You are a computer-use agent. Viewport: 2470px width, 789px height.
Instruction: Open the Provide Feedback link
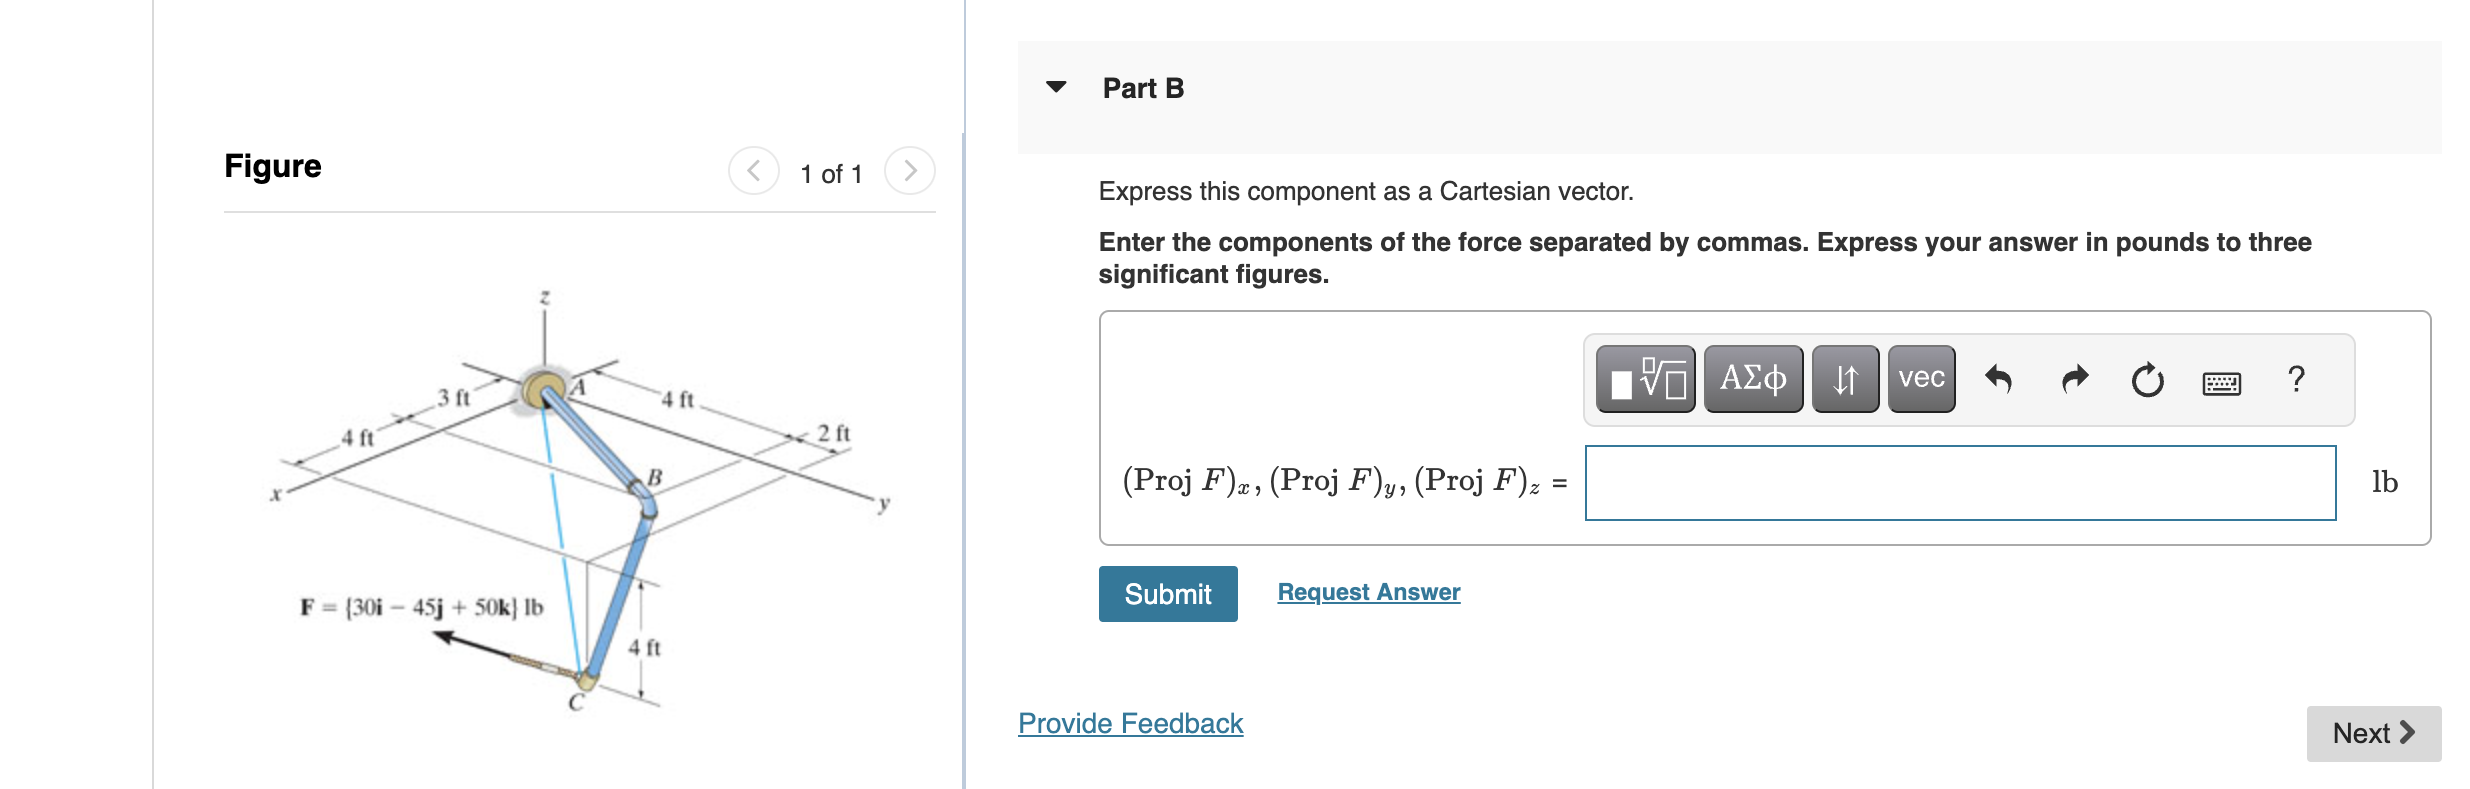point(1130,723)
